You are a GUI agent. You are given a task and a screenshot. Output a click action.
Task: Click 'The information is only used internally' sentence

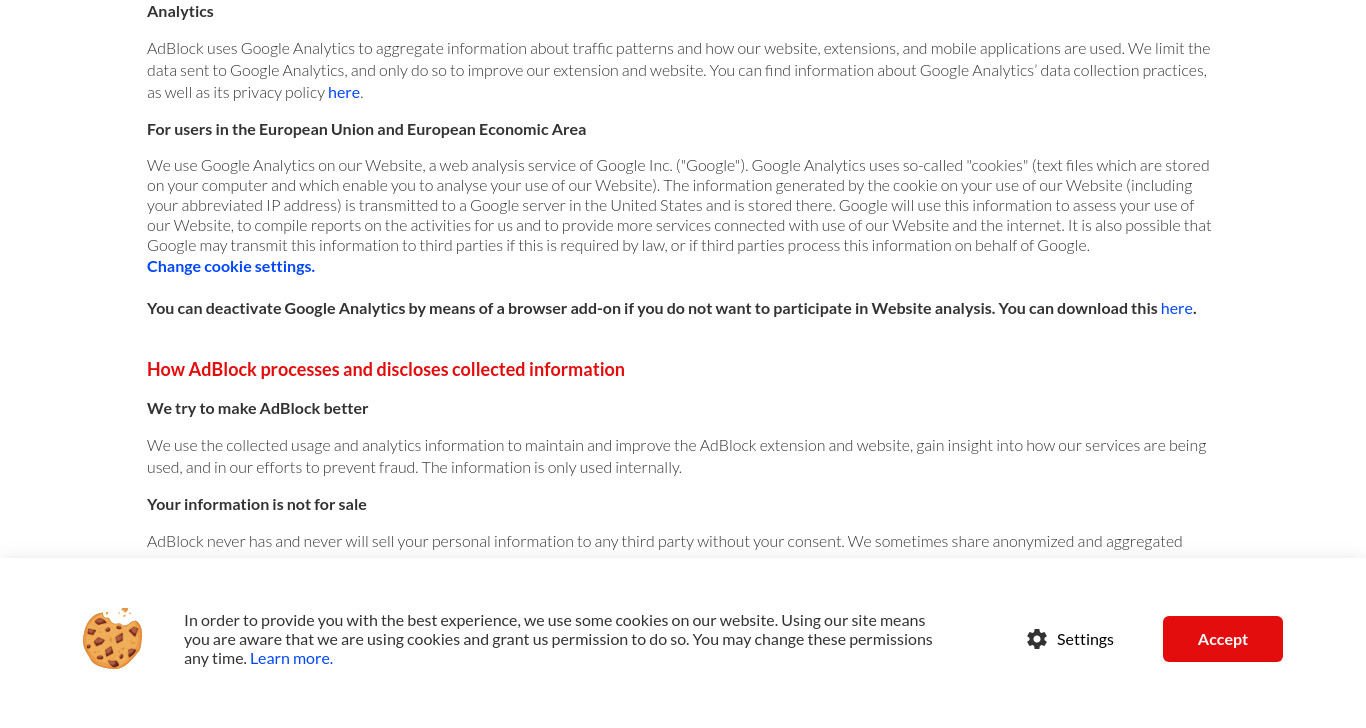[553, 467]
